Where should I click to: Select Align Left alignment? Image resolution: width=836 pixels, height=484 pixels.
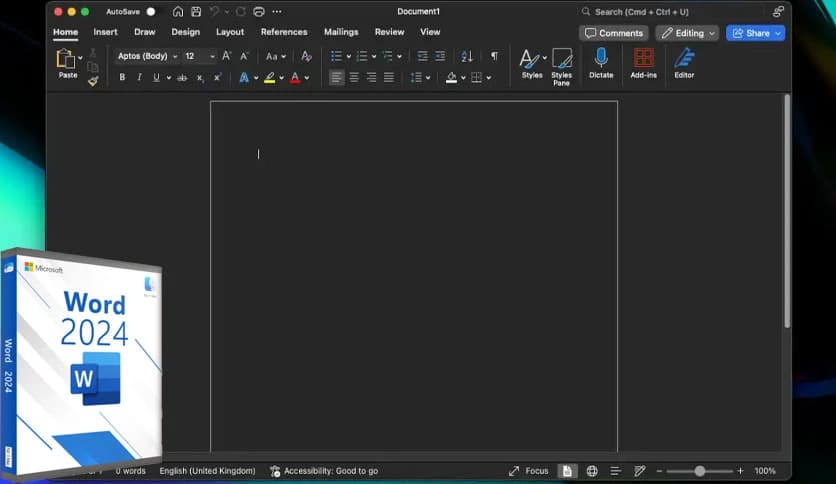tap(336, 78)
